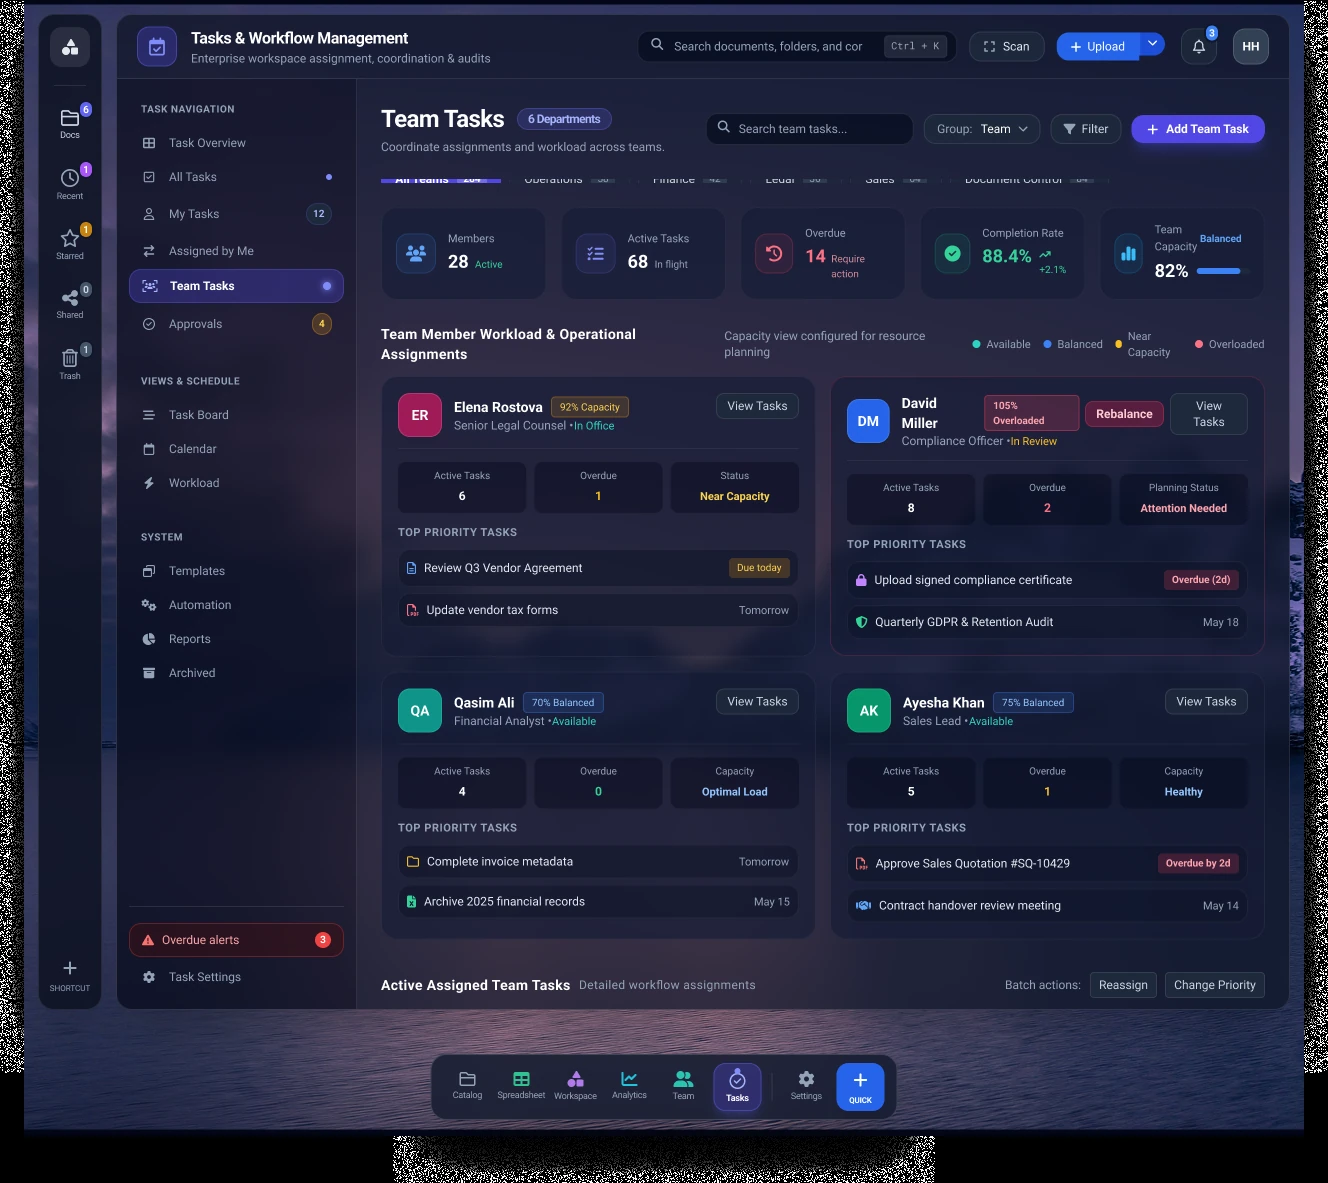The image size is (1328, 1183).
Task: Open Trash in the left rail
Action: pos(70,363)
